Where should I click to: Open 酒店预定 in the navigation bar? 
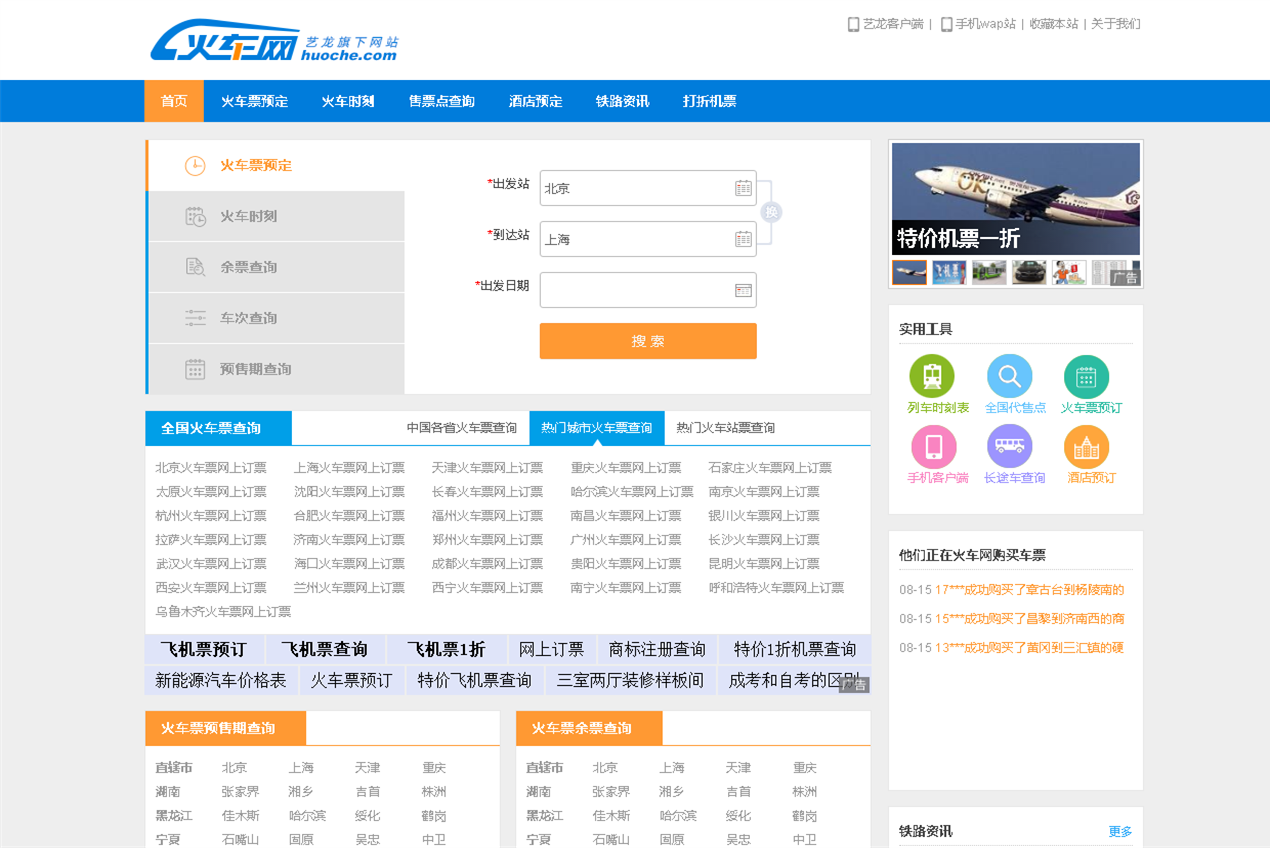[x=536, y=101]
